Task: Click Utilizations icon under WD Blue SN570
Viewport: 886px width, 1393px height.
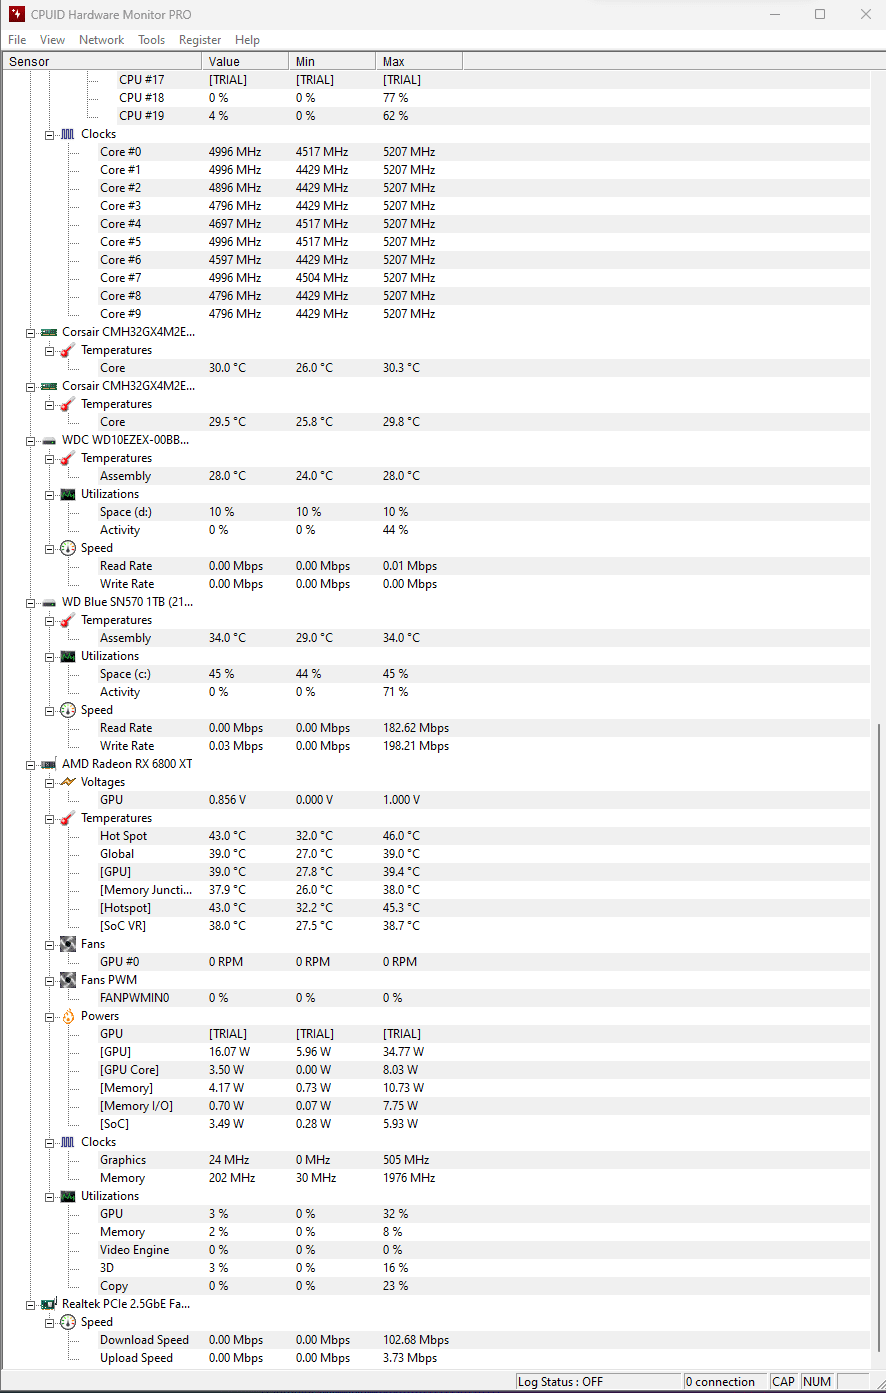Action: pos(67,656)
